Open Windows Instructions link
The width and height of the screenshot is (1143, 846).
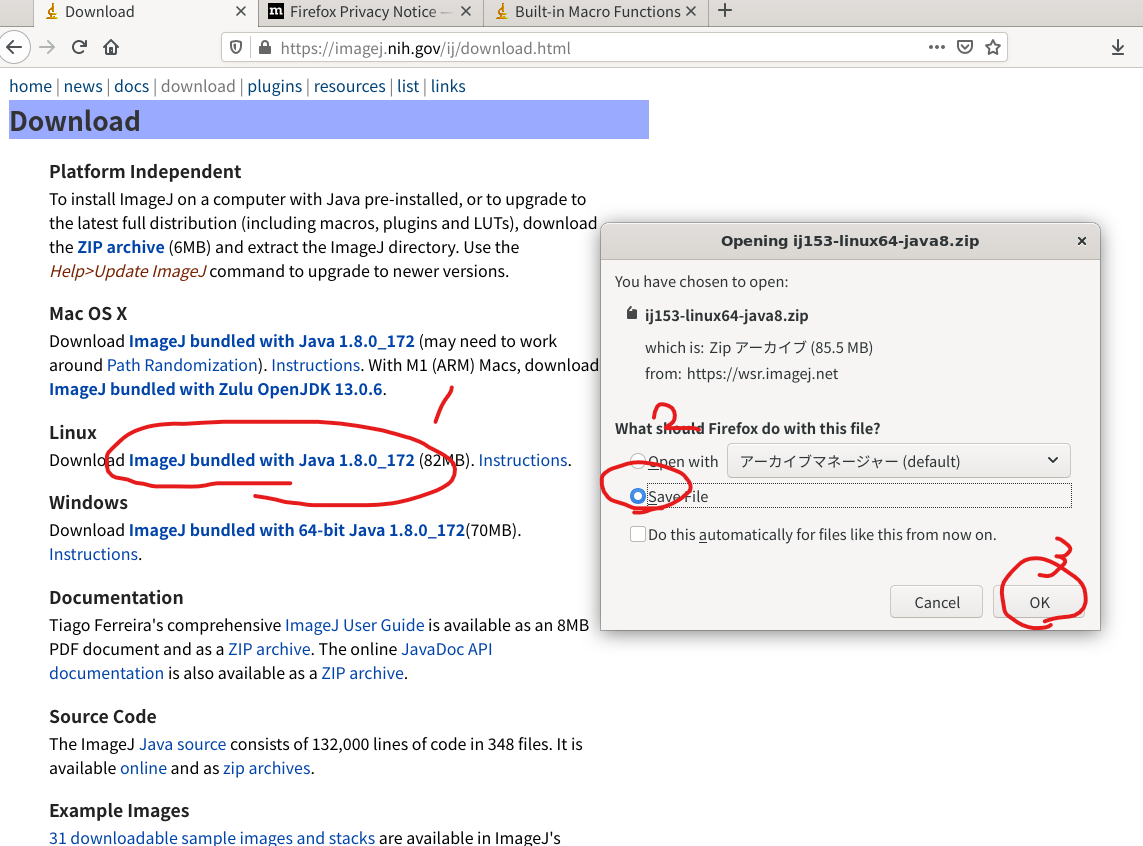point(93,554)
